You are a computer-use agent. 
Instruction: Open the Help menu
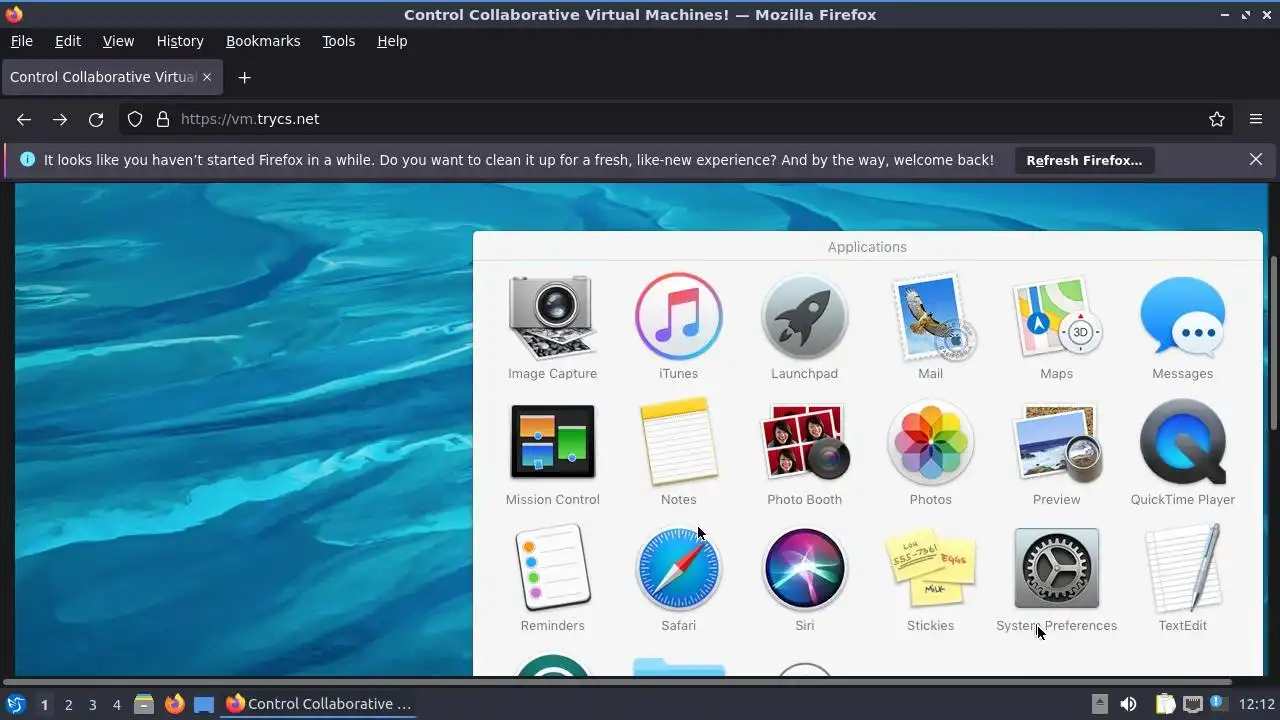coord(392,41)
